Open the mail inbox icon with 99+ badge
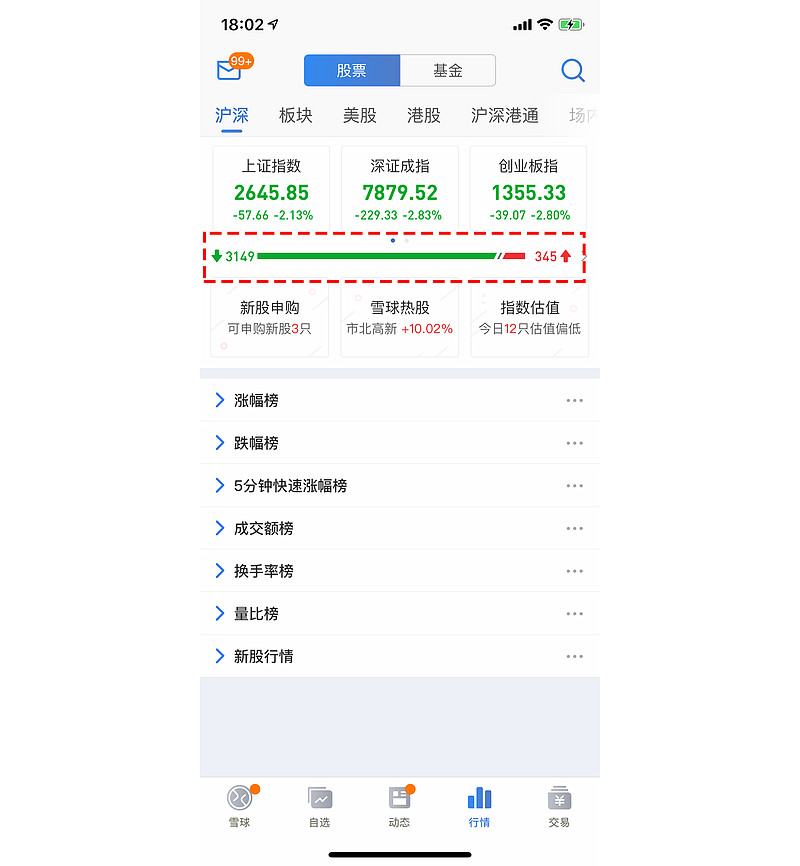 (x=234, y=67)
